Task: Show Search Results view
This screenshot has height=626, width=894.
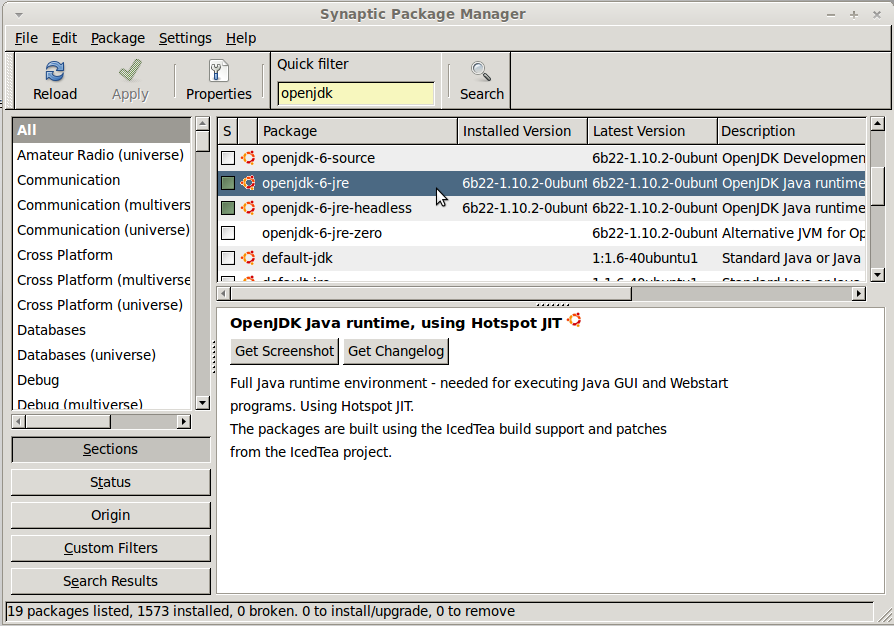Action: coord(111,581)
